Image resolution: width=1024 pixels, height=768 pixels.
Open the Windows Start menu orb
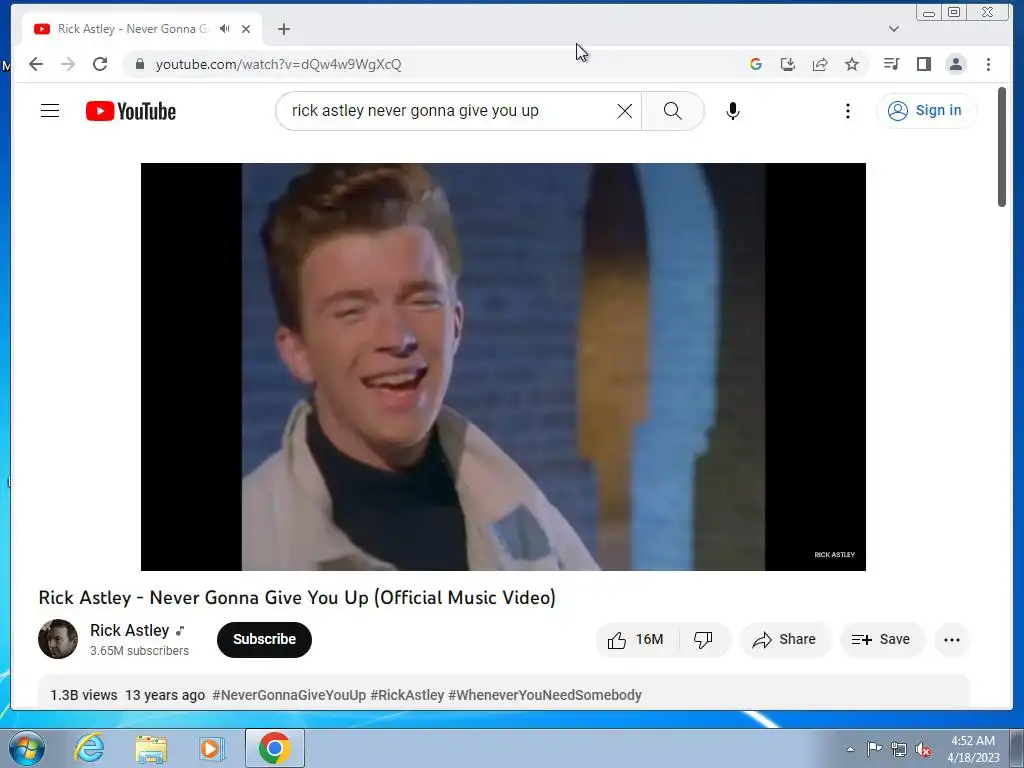[27, 748]
